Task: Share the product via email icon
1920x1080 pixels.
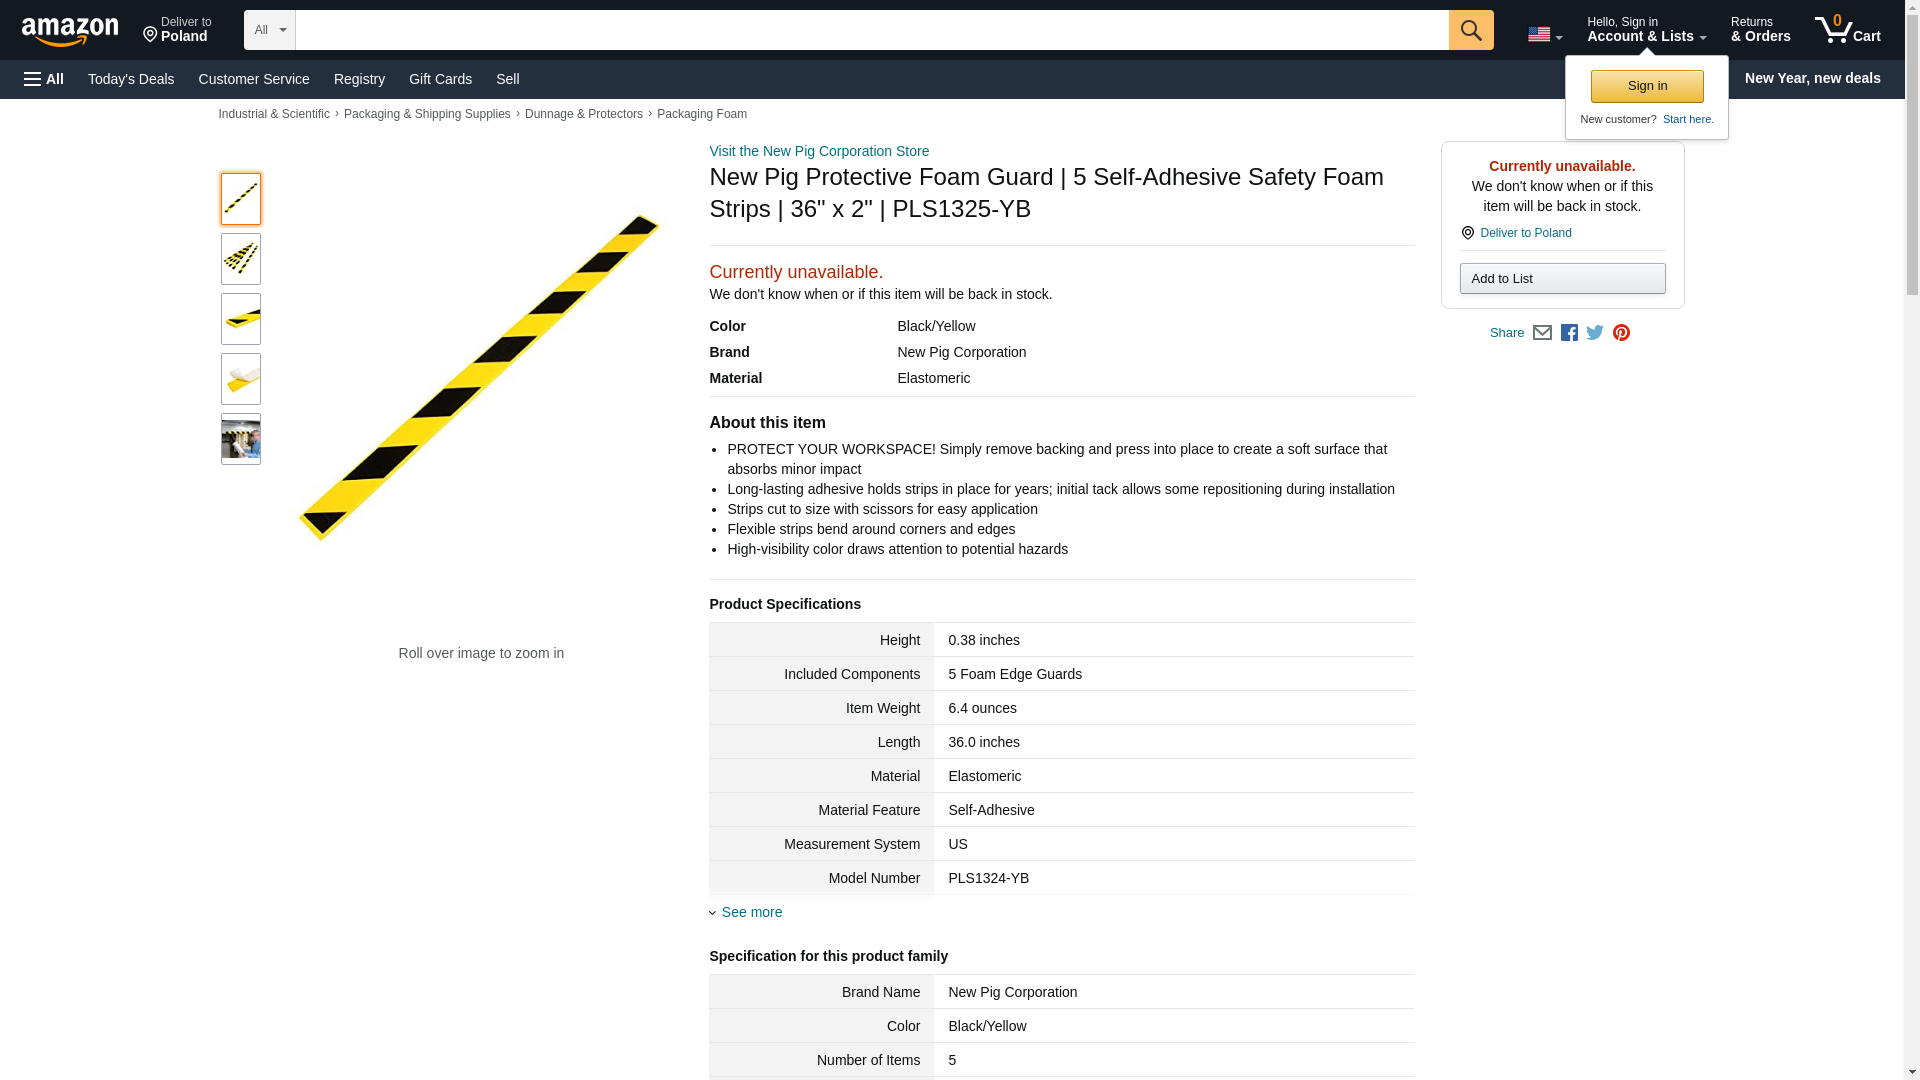Action: click(1542, 333)
